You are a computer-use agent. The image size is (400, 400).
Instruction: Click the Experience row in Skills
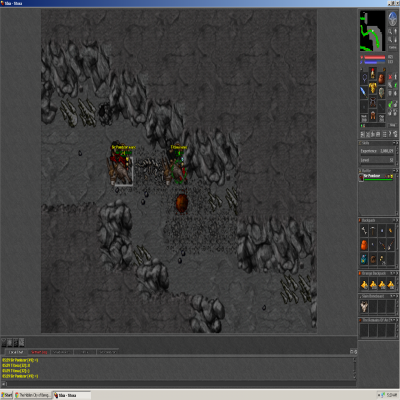click(x=377, y=151)
